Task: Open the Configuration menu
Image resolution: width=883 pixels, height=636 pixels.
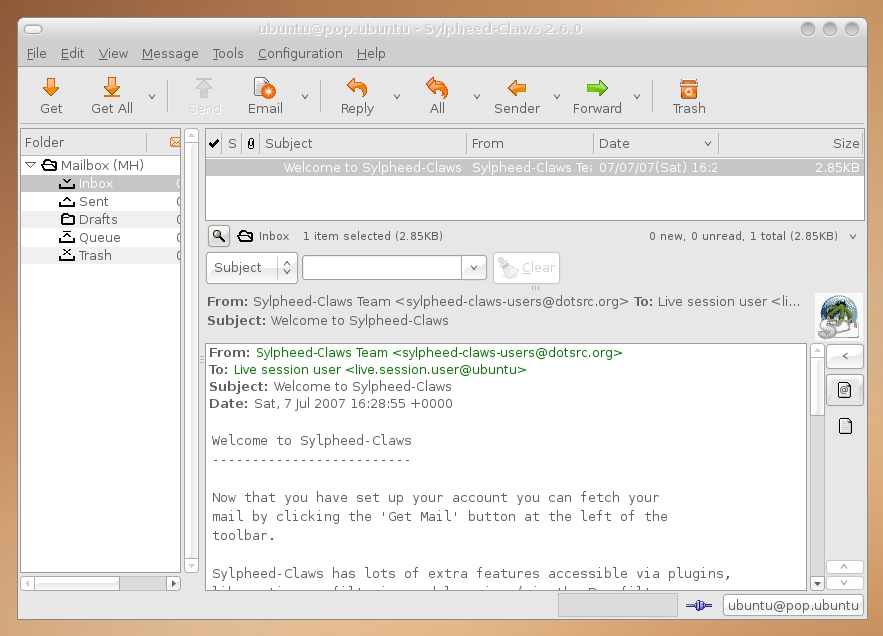Action: pyautogui.click(x=300, y=54)
